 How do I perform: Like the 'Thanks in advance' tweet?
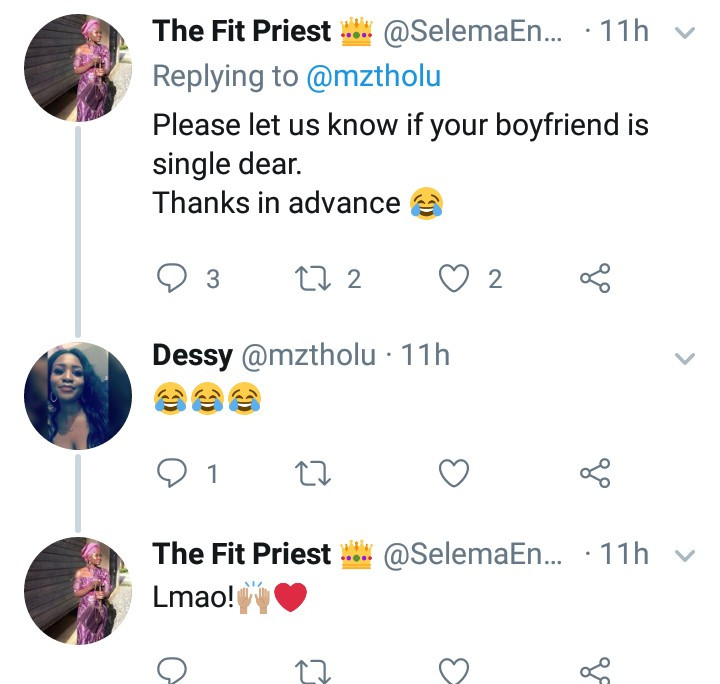point(455,279)
